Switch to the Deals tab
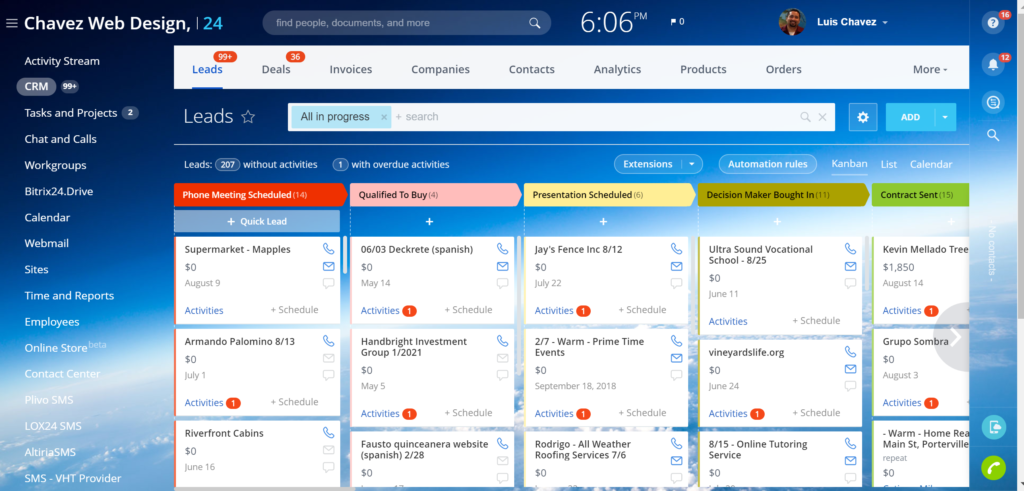The image size is (1024, 491). [276, 69]
